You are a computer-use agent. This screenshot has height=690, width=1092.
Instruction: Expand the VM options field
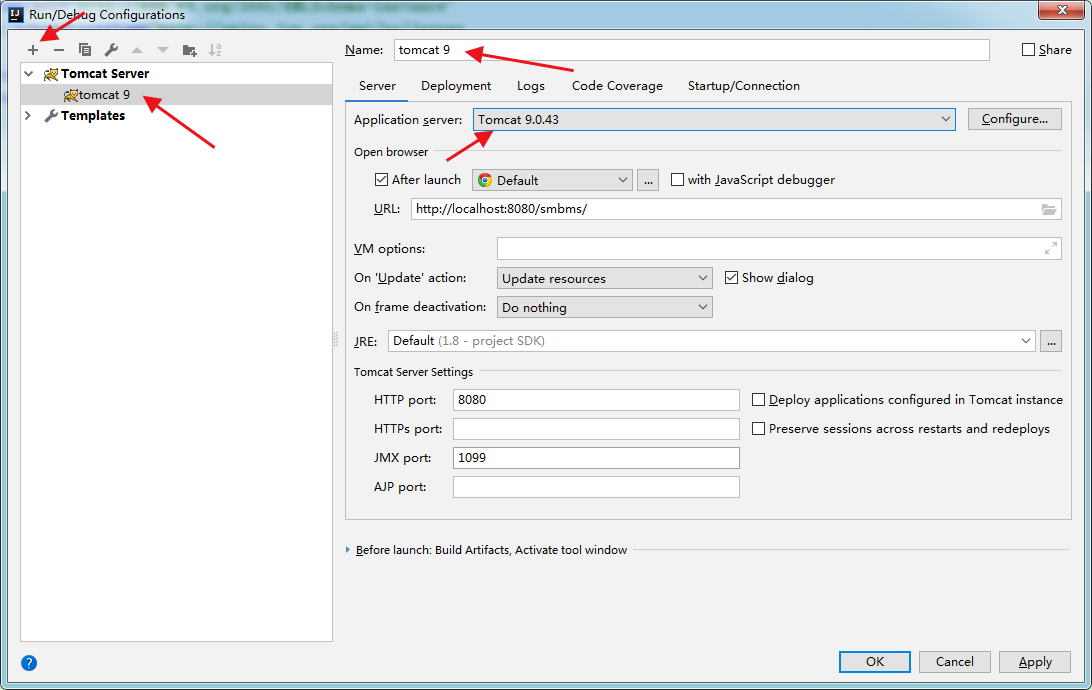(1050, 248)
